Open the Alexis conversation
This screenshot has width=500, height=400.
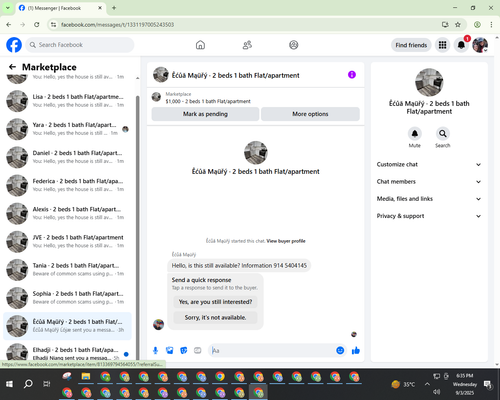(x=67, y=213)
